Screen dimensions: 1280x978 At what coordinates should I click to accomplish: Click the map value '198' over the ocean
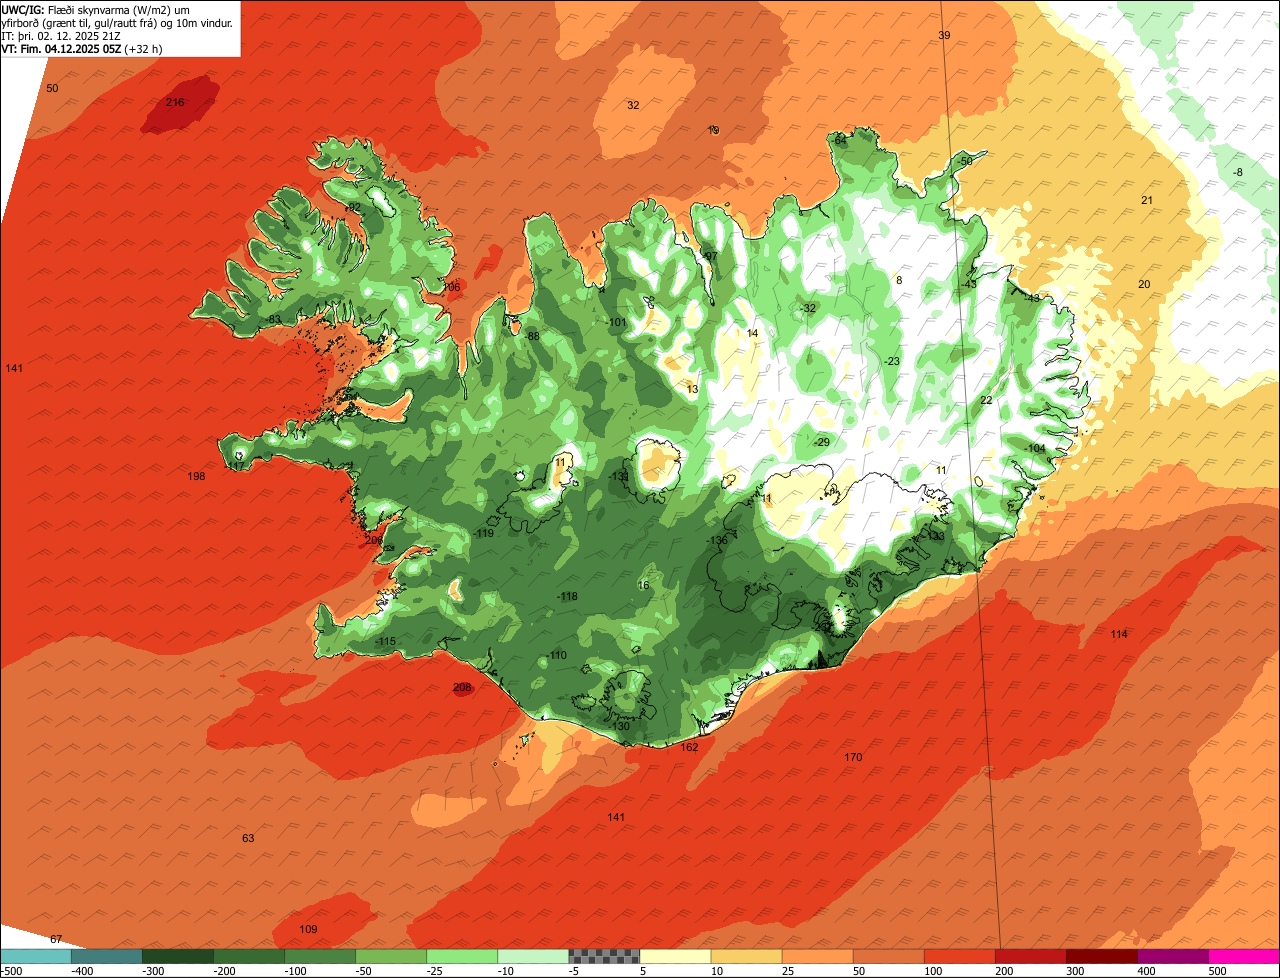pyautogui.click(x=196, y=476)
